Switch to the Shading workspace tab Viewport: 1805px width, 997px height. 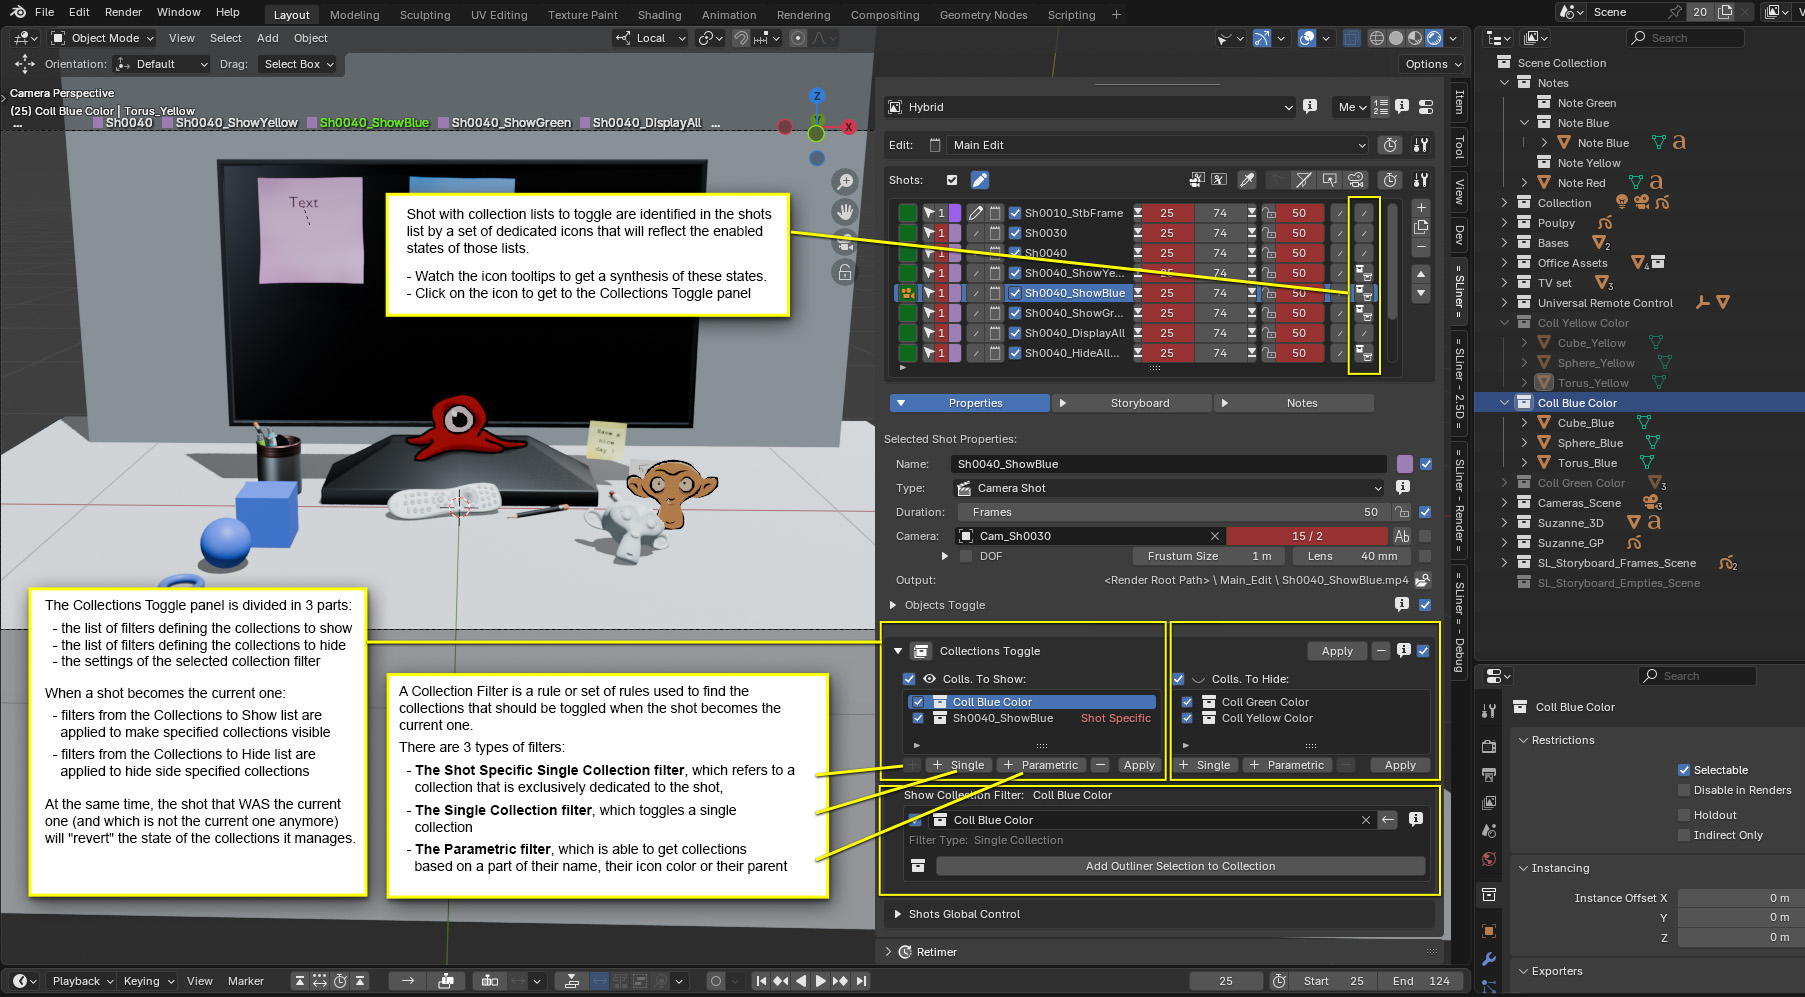pos(659,15)
